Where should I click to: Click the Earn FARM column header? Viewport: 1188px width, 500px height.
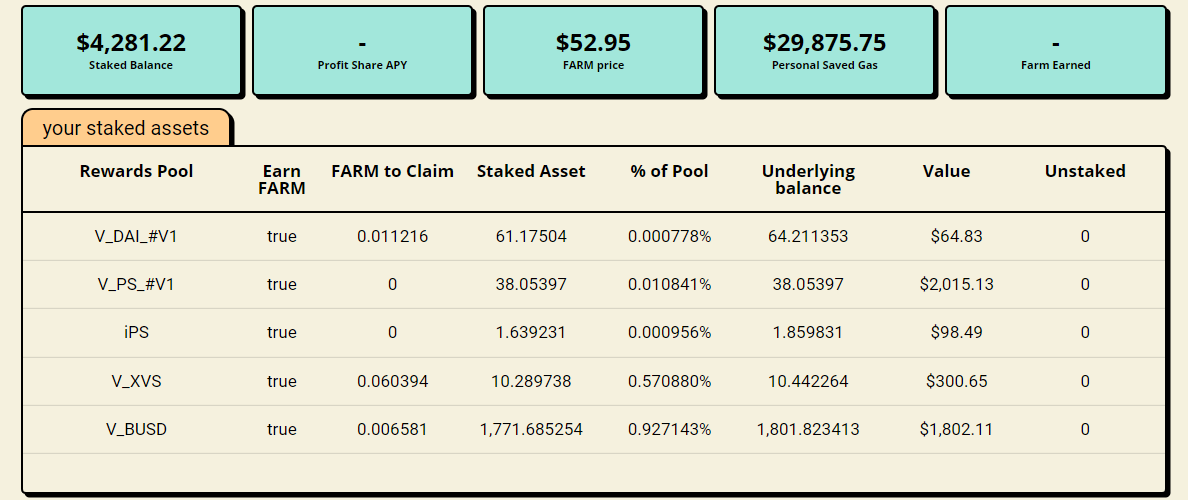click(x=282, y=180)
